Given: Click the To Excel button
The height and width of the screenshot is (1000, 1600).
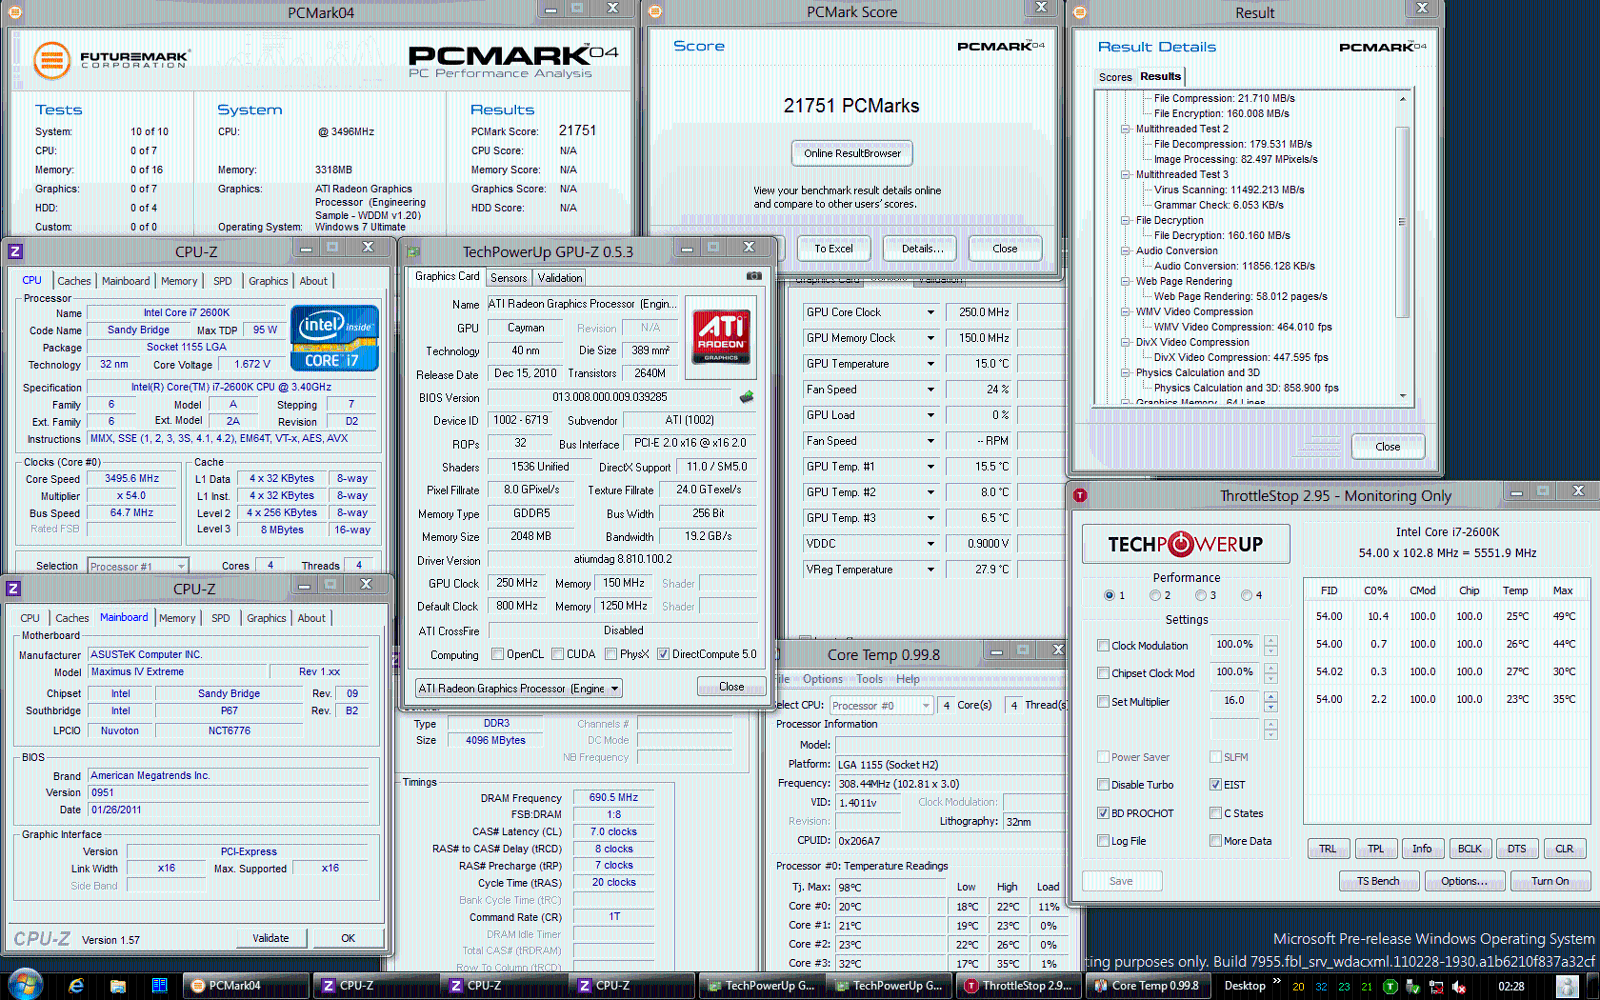Looking at the screenshot, I should pyautogui.click(x=833, y=249).
